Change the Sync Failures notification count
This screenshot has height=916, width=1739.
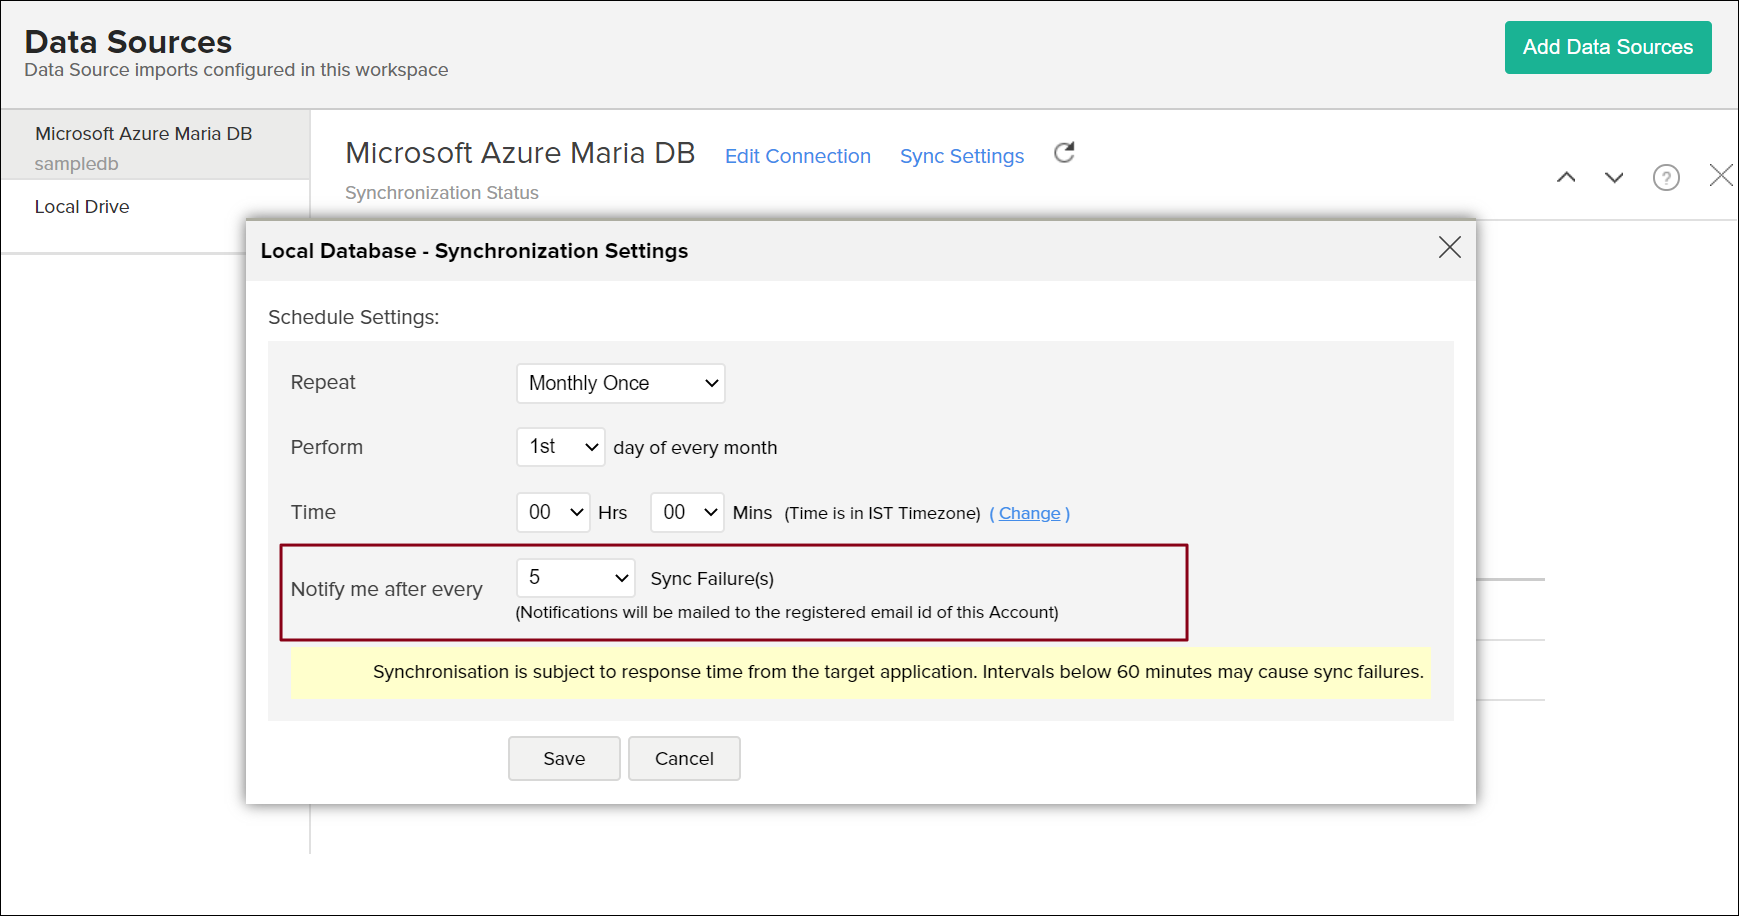pyautogui.click(x=575, y=577)
